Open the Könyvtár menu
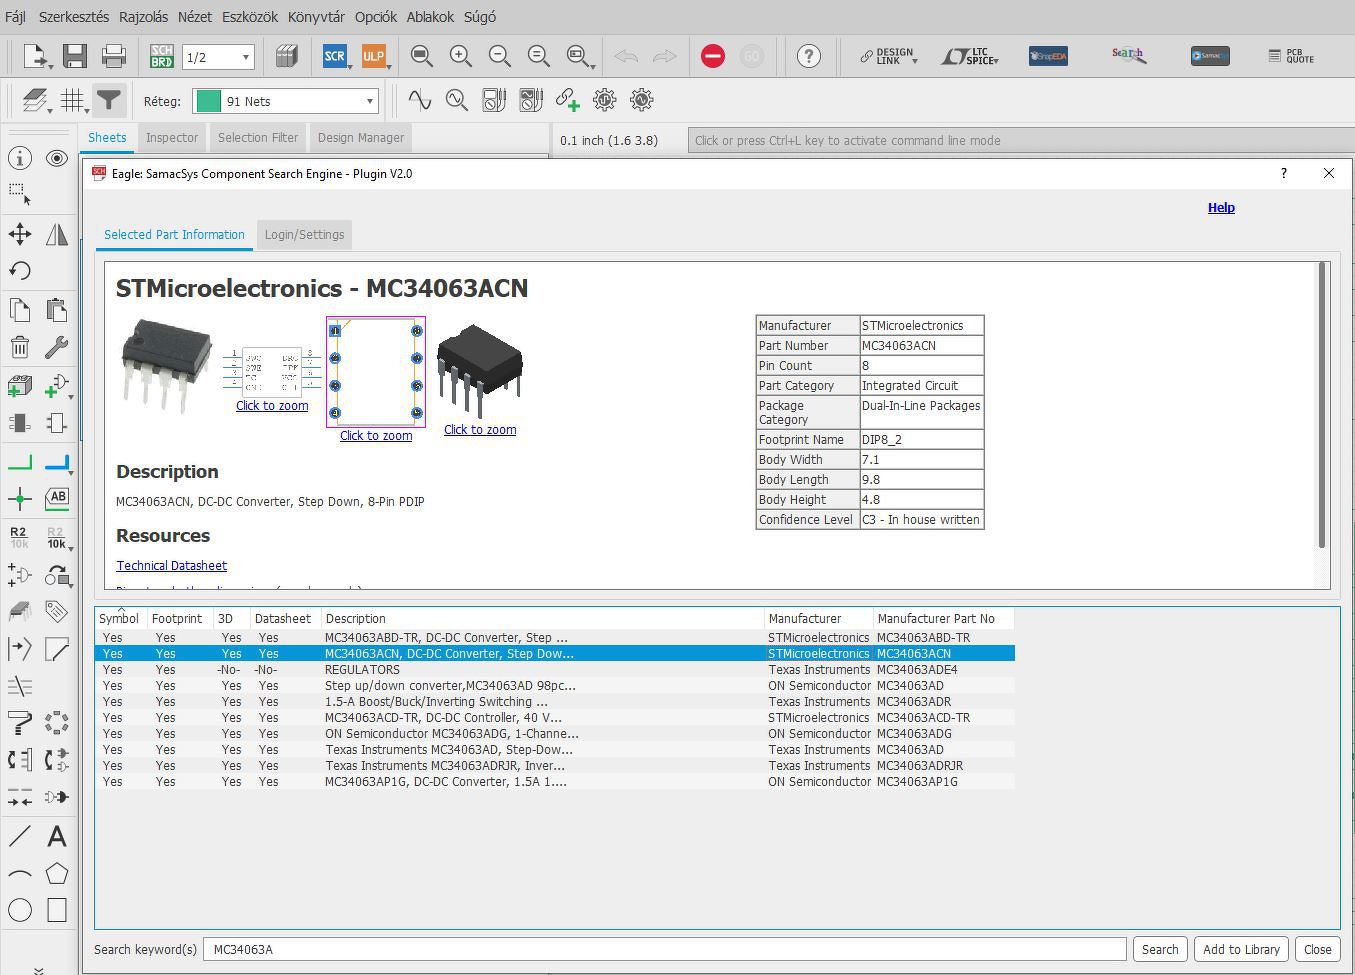1355x975 pixels. tap(316, 17)
